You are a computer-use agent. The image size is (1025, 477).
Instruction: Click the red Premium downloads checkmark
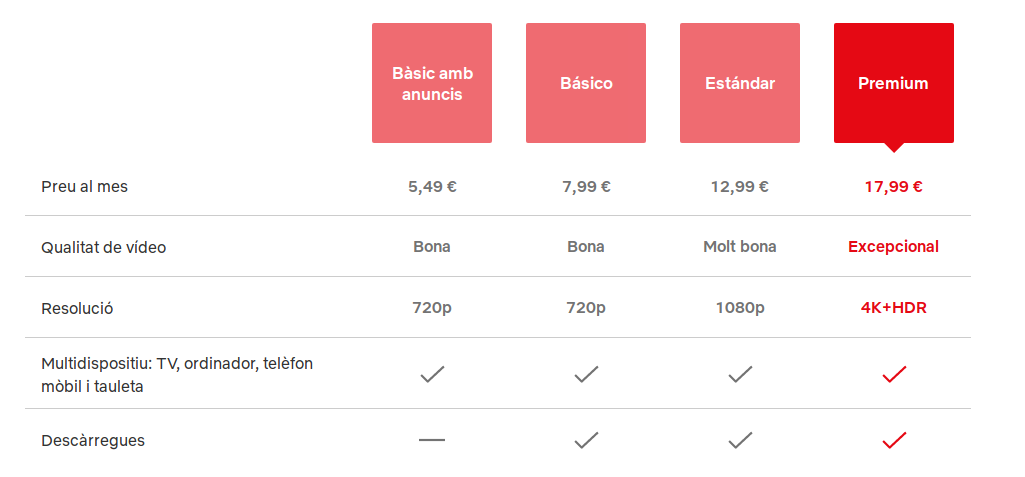[x=894, y=439]
